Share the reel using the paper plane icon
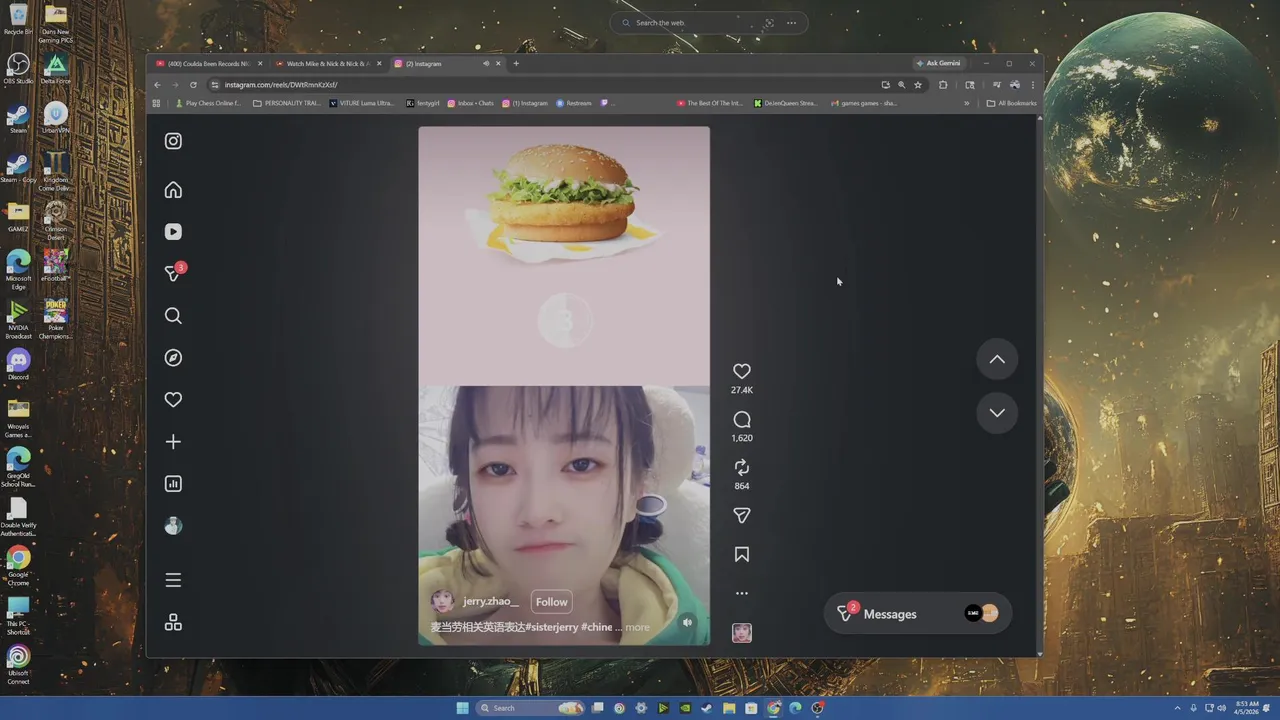The width and height of the screenshot is (1280, 720). point(742,516)
